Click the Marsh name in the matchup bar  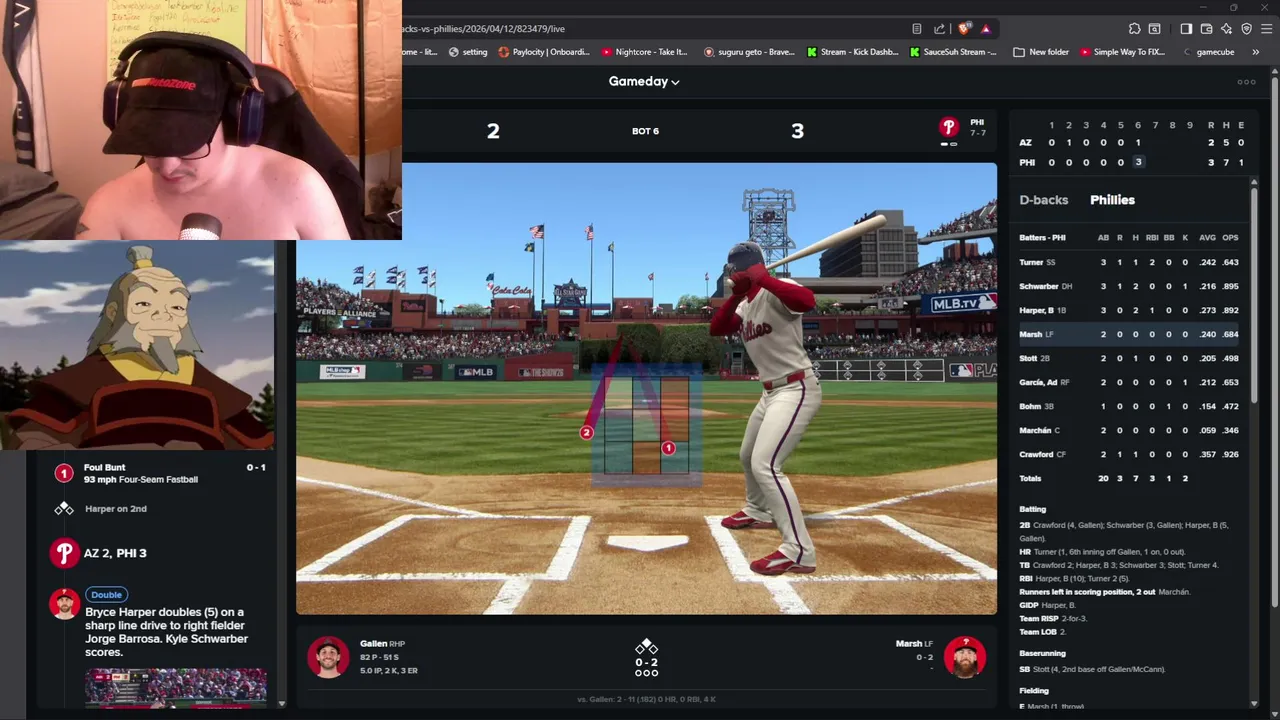pyautogui.click(x=908, y=644)
